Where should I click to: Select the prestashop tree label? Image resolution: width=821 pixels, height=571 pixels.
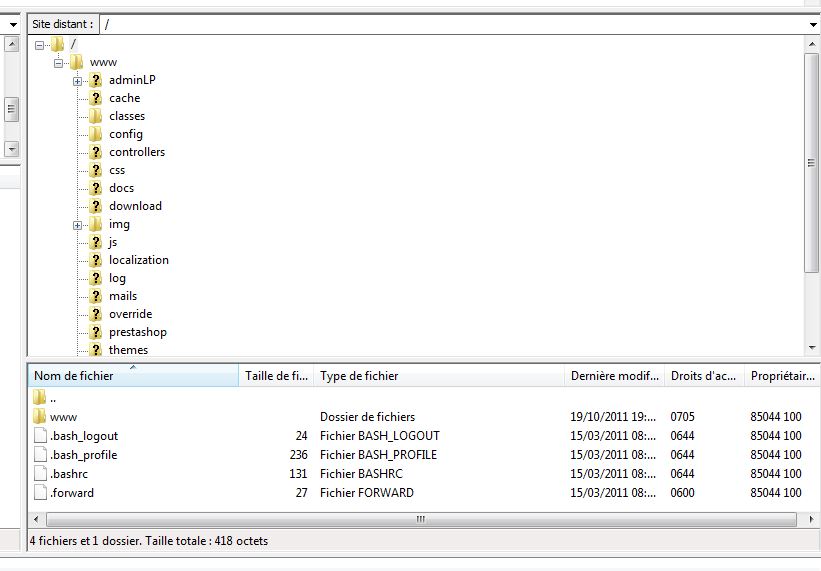click(138, 332)
